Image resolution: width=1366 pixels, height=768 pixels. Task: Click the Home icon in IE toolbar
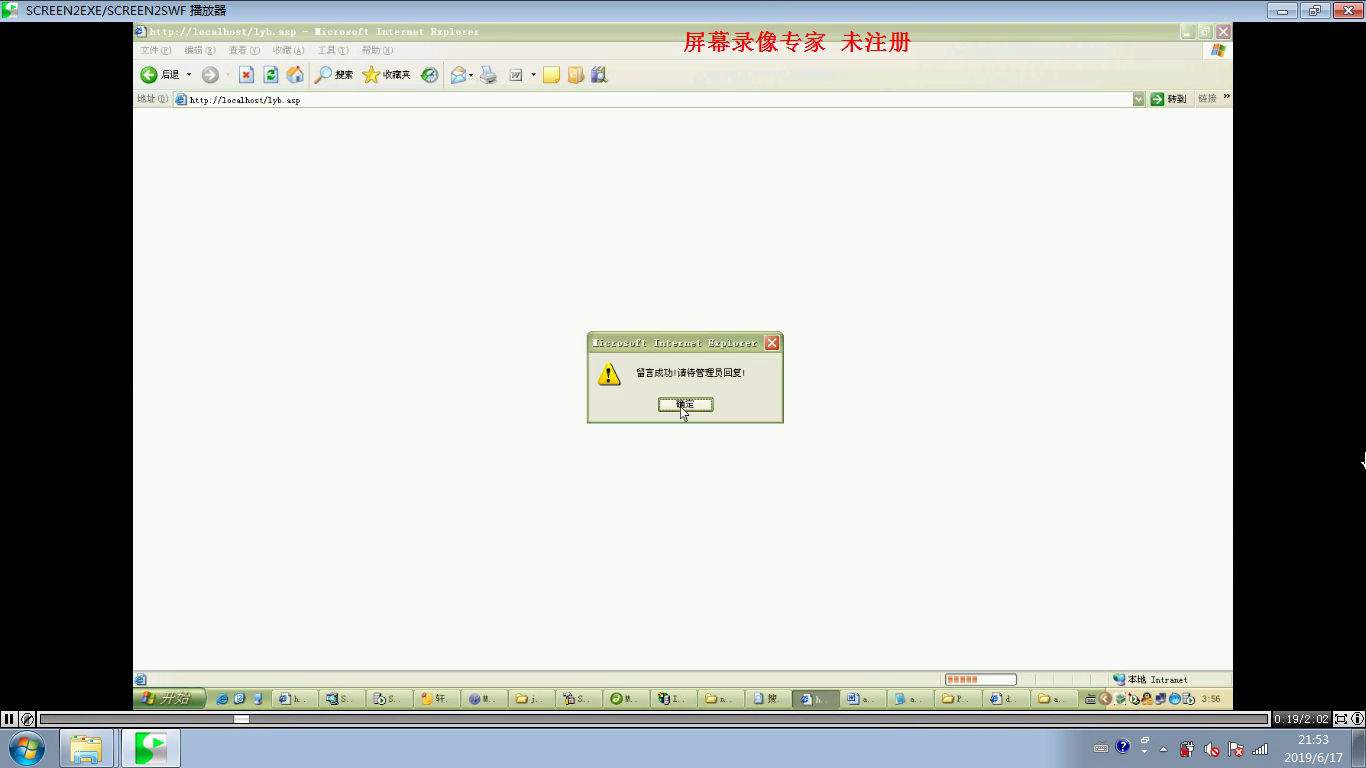coord(295,75)
